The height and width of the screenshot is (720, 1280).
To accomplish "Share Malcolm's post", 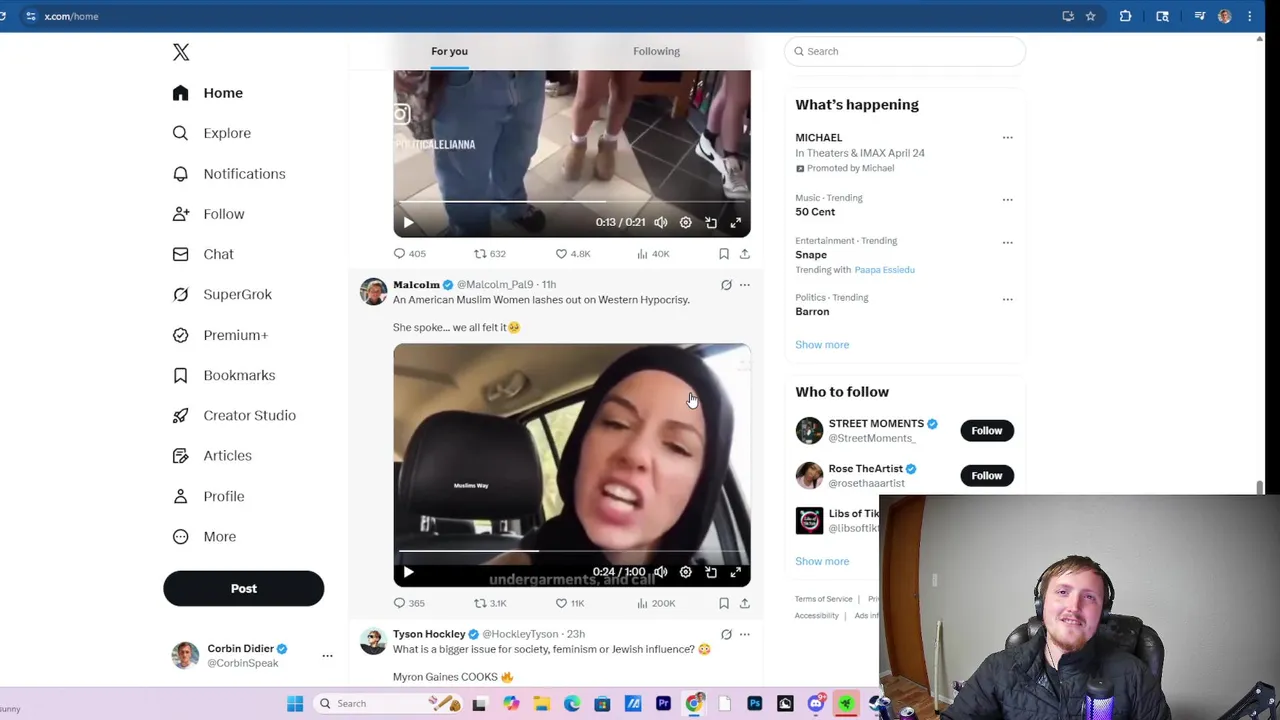I will pos(744,603).
